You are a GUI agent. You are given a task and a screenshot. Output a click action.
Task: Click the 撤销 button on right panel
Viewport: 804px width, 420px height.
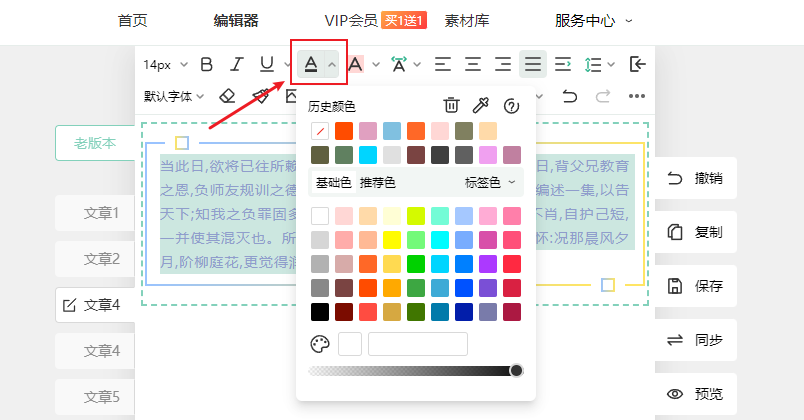coord(696,178)
